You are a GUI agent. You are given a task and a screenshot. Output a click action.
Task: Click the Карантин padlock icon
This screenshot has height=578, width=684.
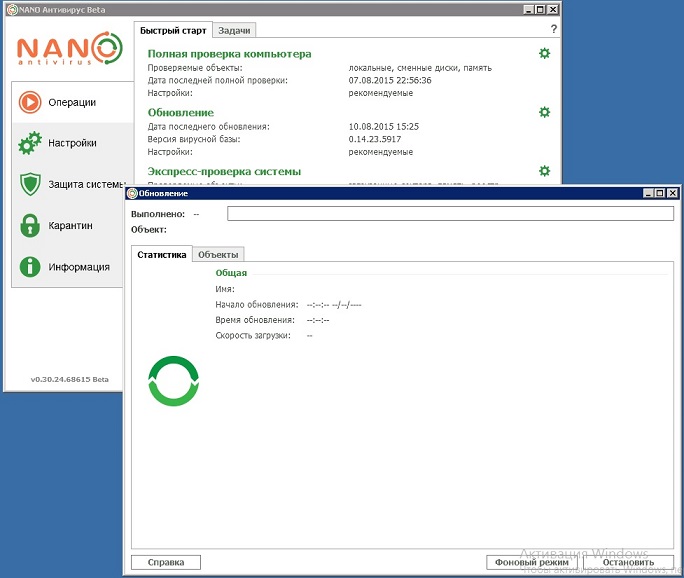coord(30,226)
